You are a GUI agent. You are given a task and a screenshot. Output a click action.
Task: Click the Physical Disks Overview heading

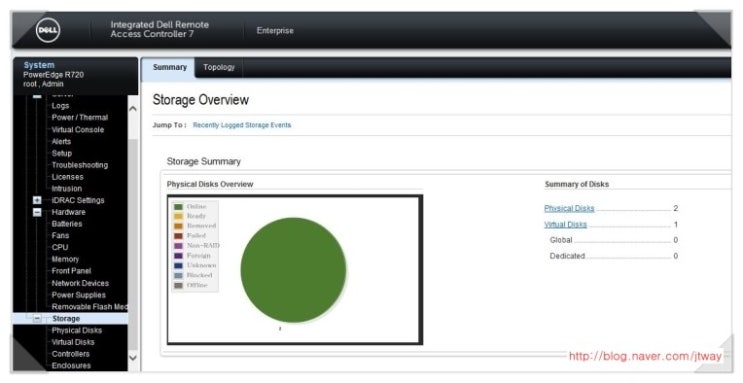point(210,184)
